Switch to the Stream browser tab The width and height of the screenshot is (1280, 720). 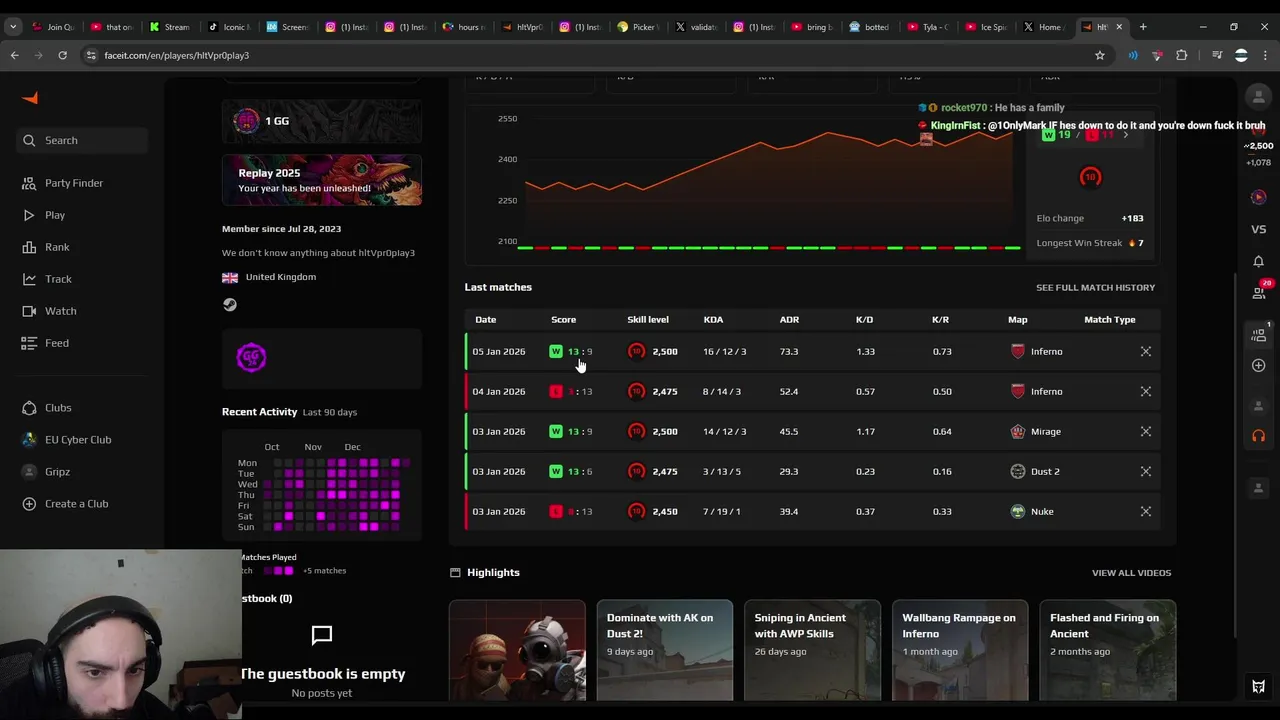click(x=170, y=27)
